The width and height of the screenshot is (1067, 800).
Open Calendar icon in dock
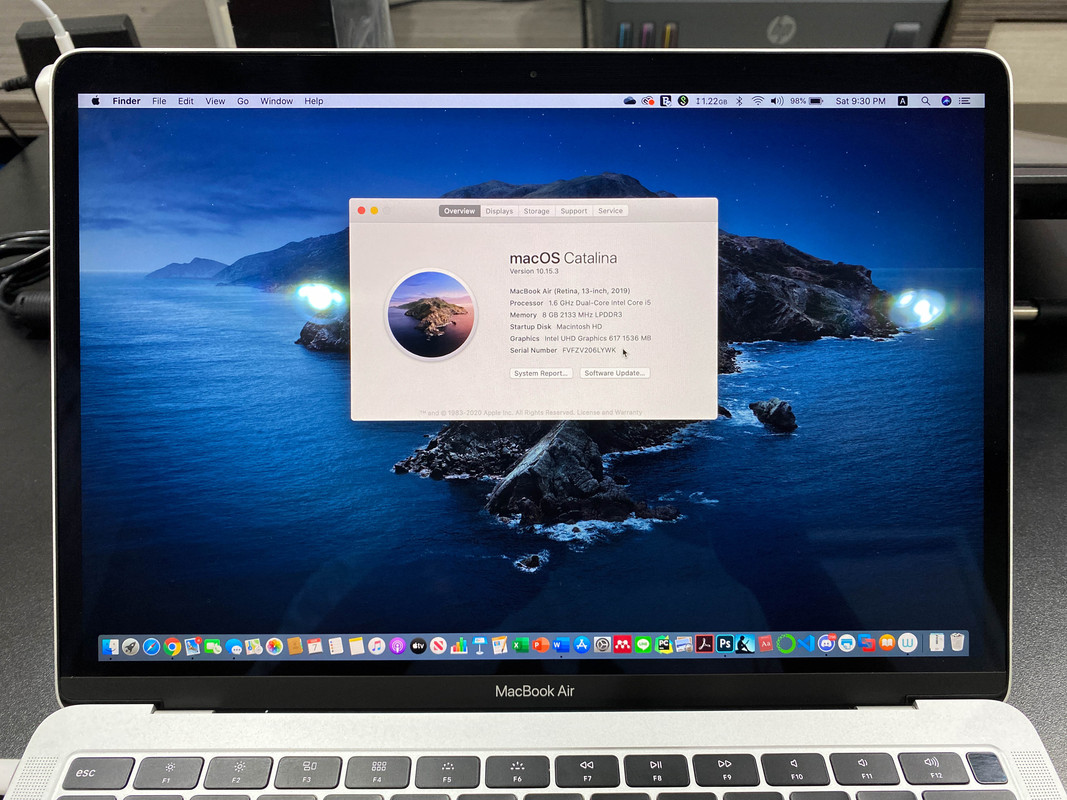tap(314, 646)
